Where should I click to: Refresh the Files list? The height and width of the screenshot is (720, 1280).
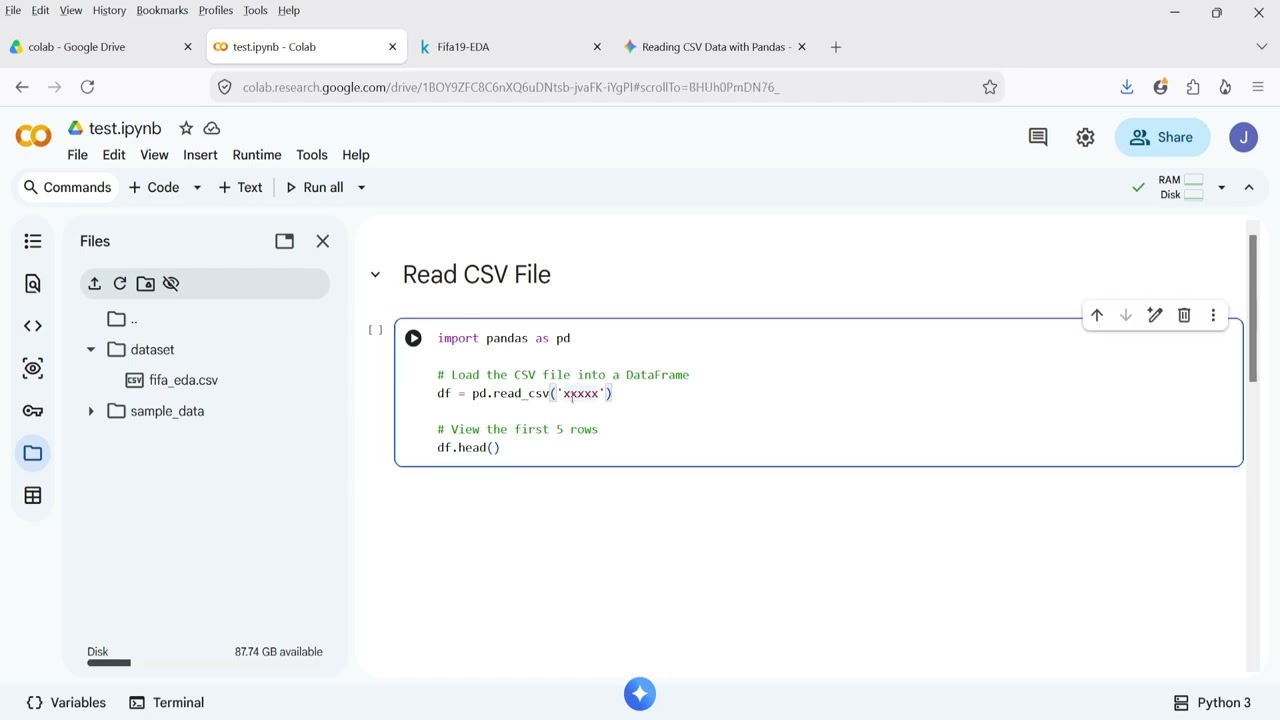(120, 284)
